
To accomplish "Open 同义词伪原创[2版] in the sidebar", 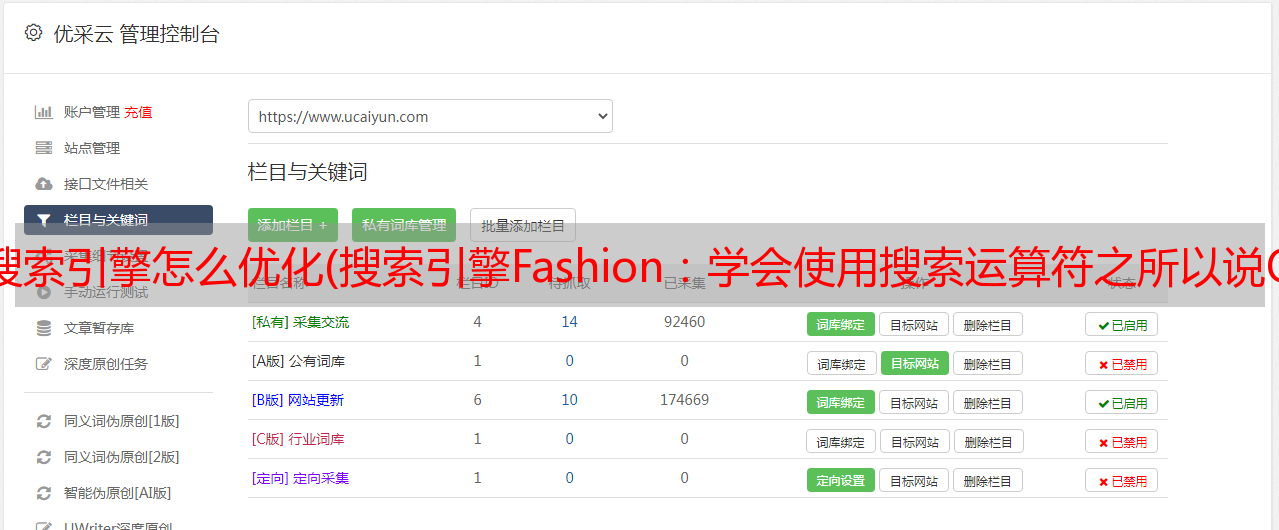I will 122,457.
